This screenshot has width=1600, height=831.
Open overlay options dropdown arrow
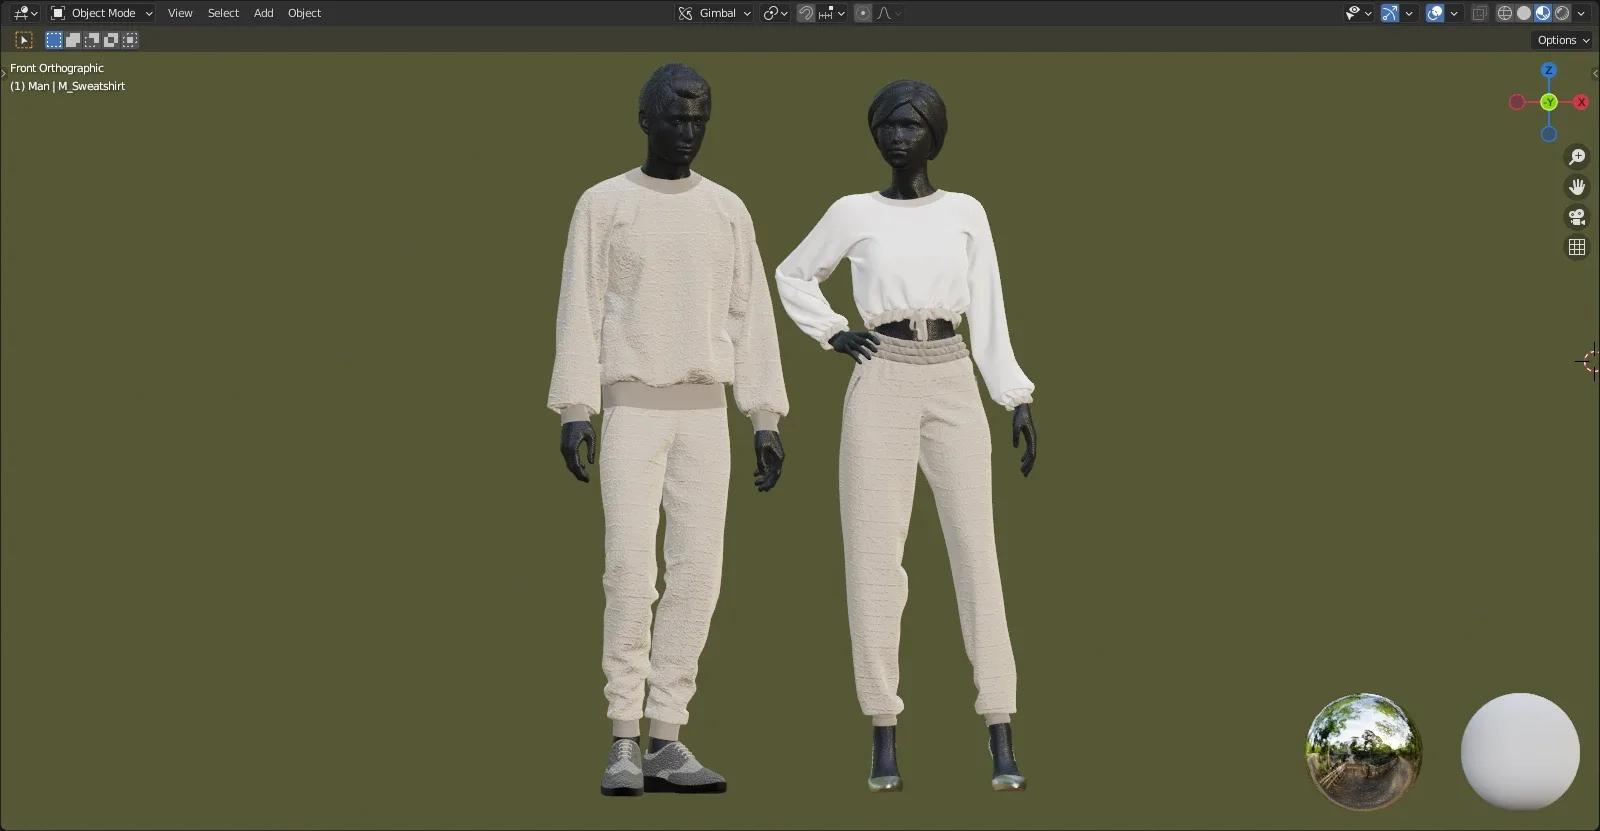click(x=1454, y=13)
